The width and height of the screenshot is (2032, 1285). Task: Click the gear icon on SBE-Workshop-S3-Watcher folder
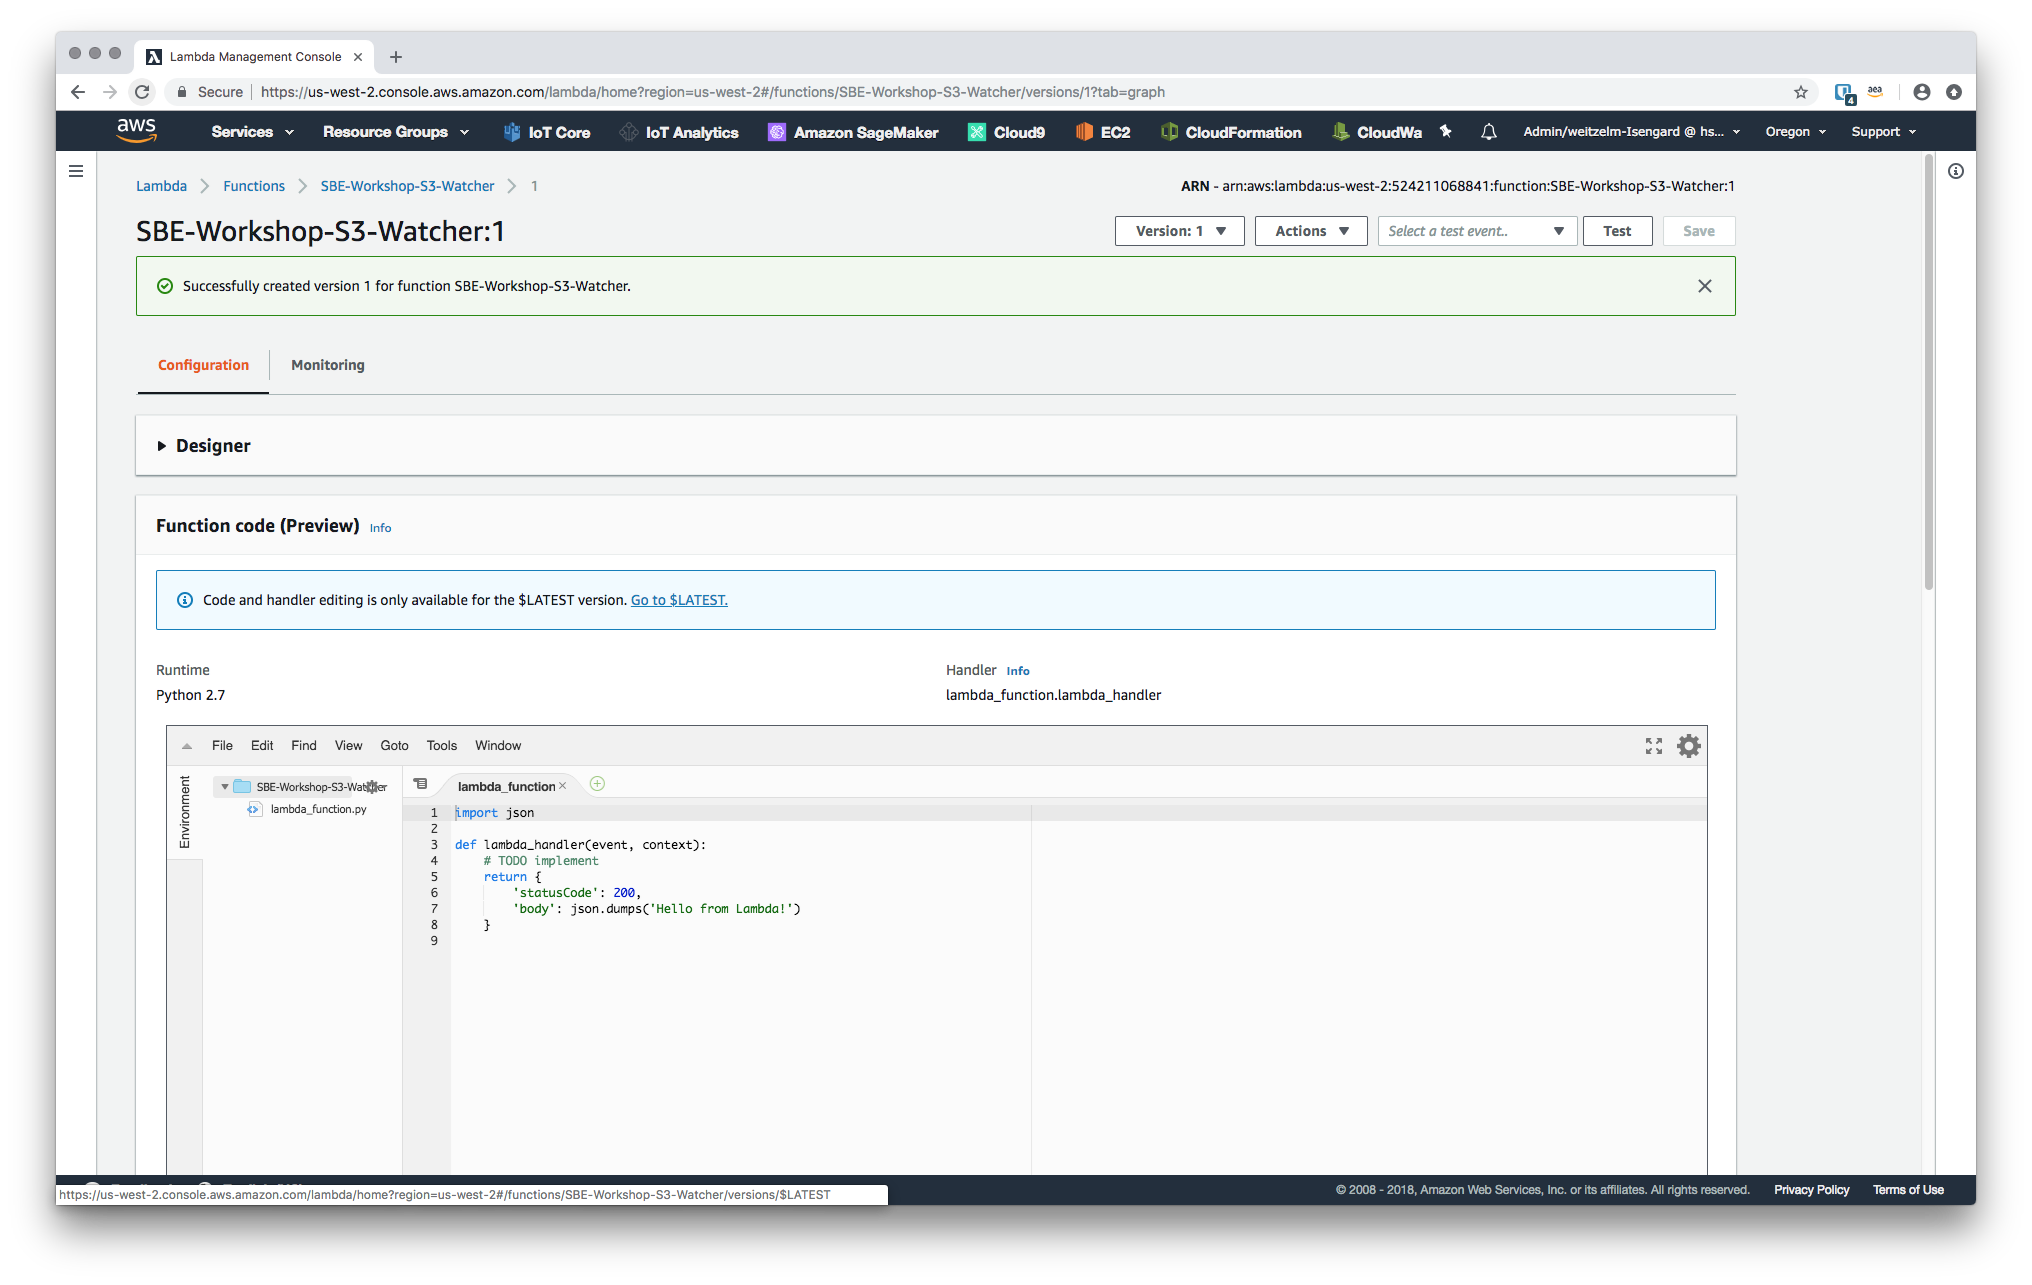tap(372, 787)
